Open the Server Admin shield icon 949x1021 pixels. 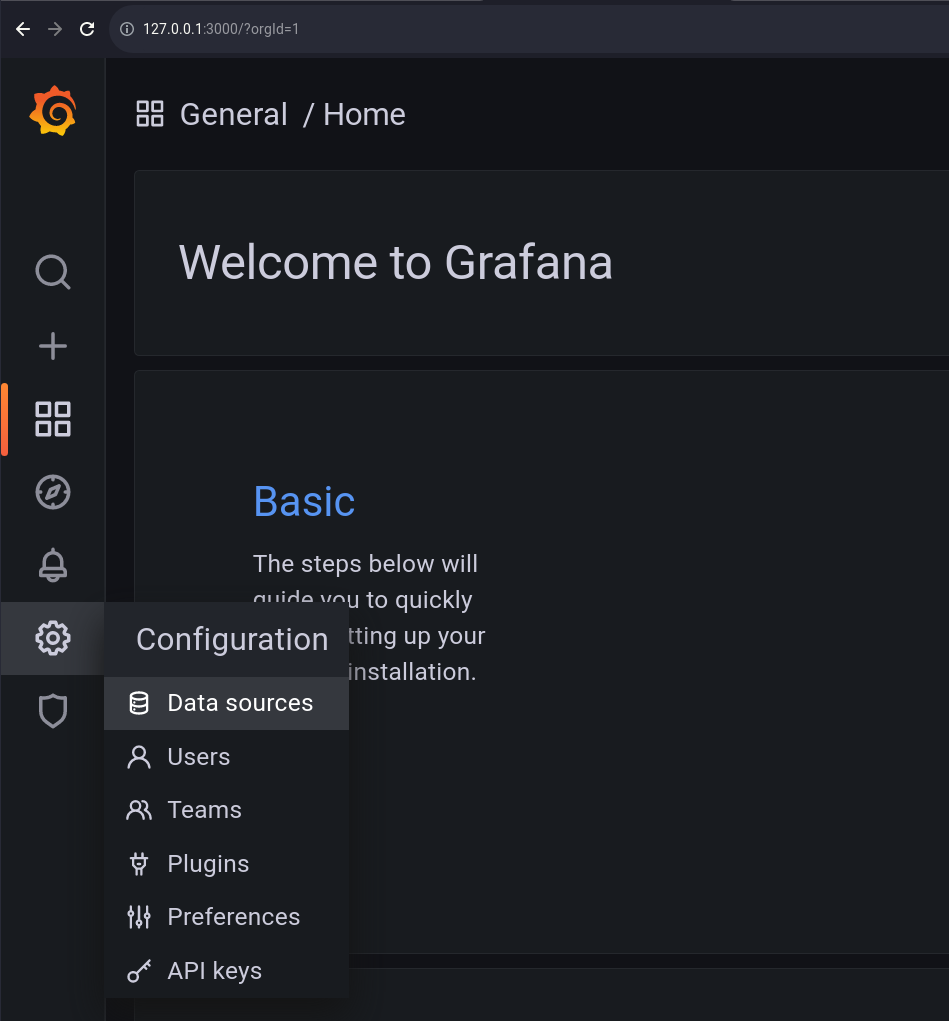[x=52, y=711]
